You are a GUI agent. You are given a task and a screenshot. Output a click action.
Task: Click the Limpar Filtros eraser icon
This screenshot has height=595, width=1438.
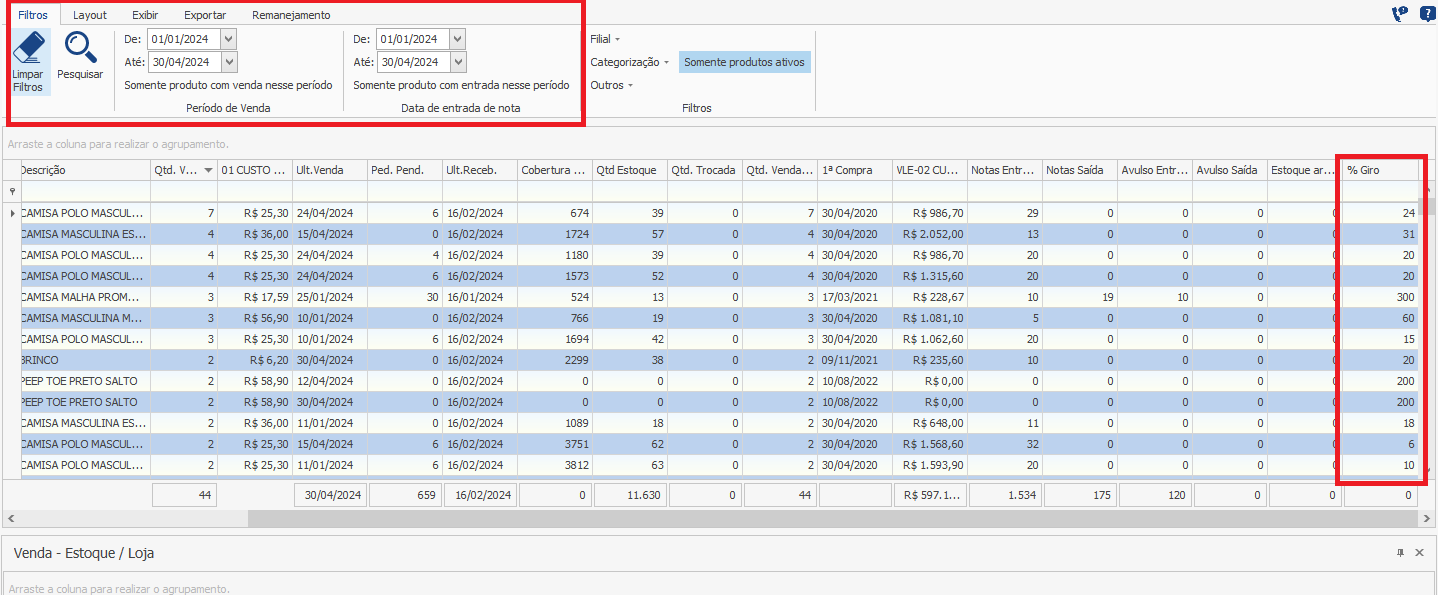point(28,48)
